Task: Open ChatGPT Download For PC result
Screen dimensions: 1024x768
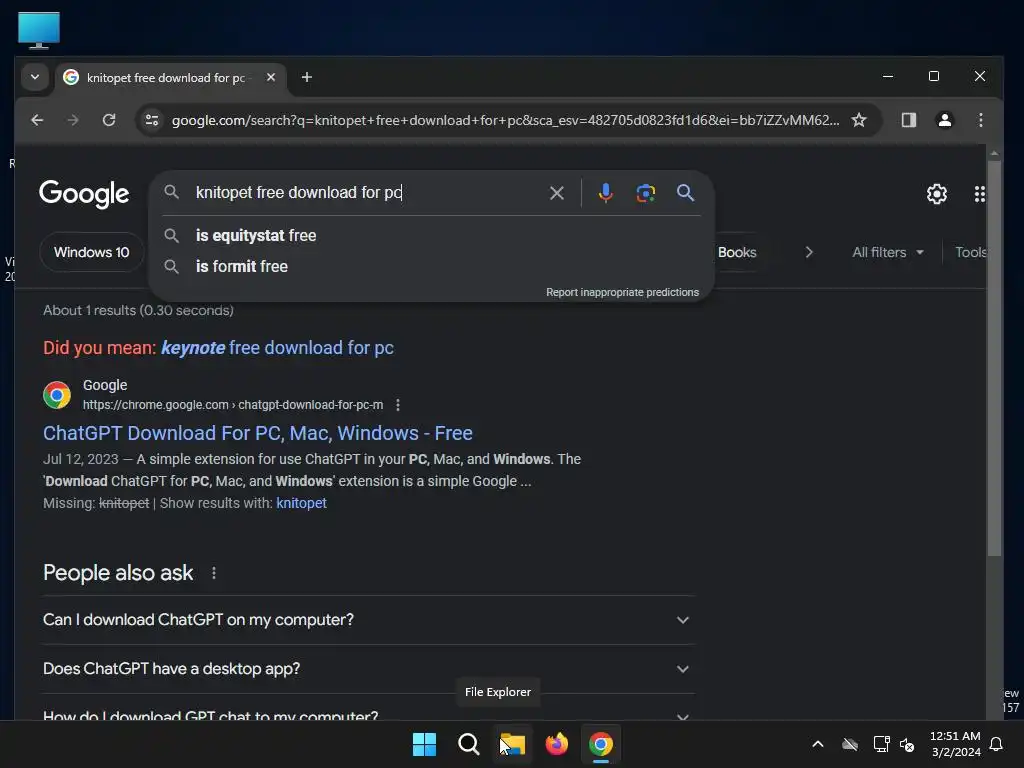Action: (x=257, y=433)
